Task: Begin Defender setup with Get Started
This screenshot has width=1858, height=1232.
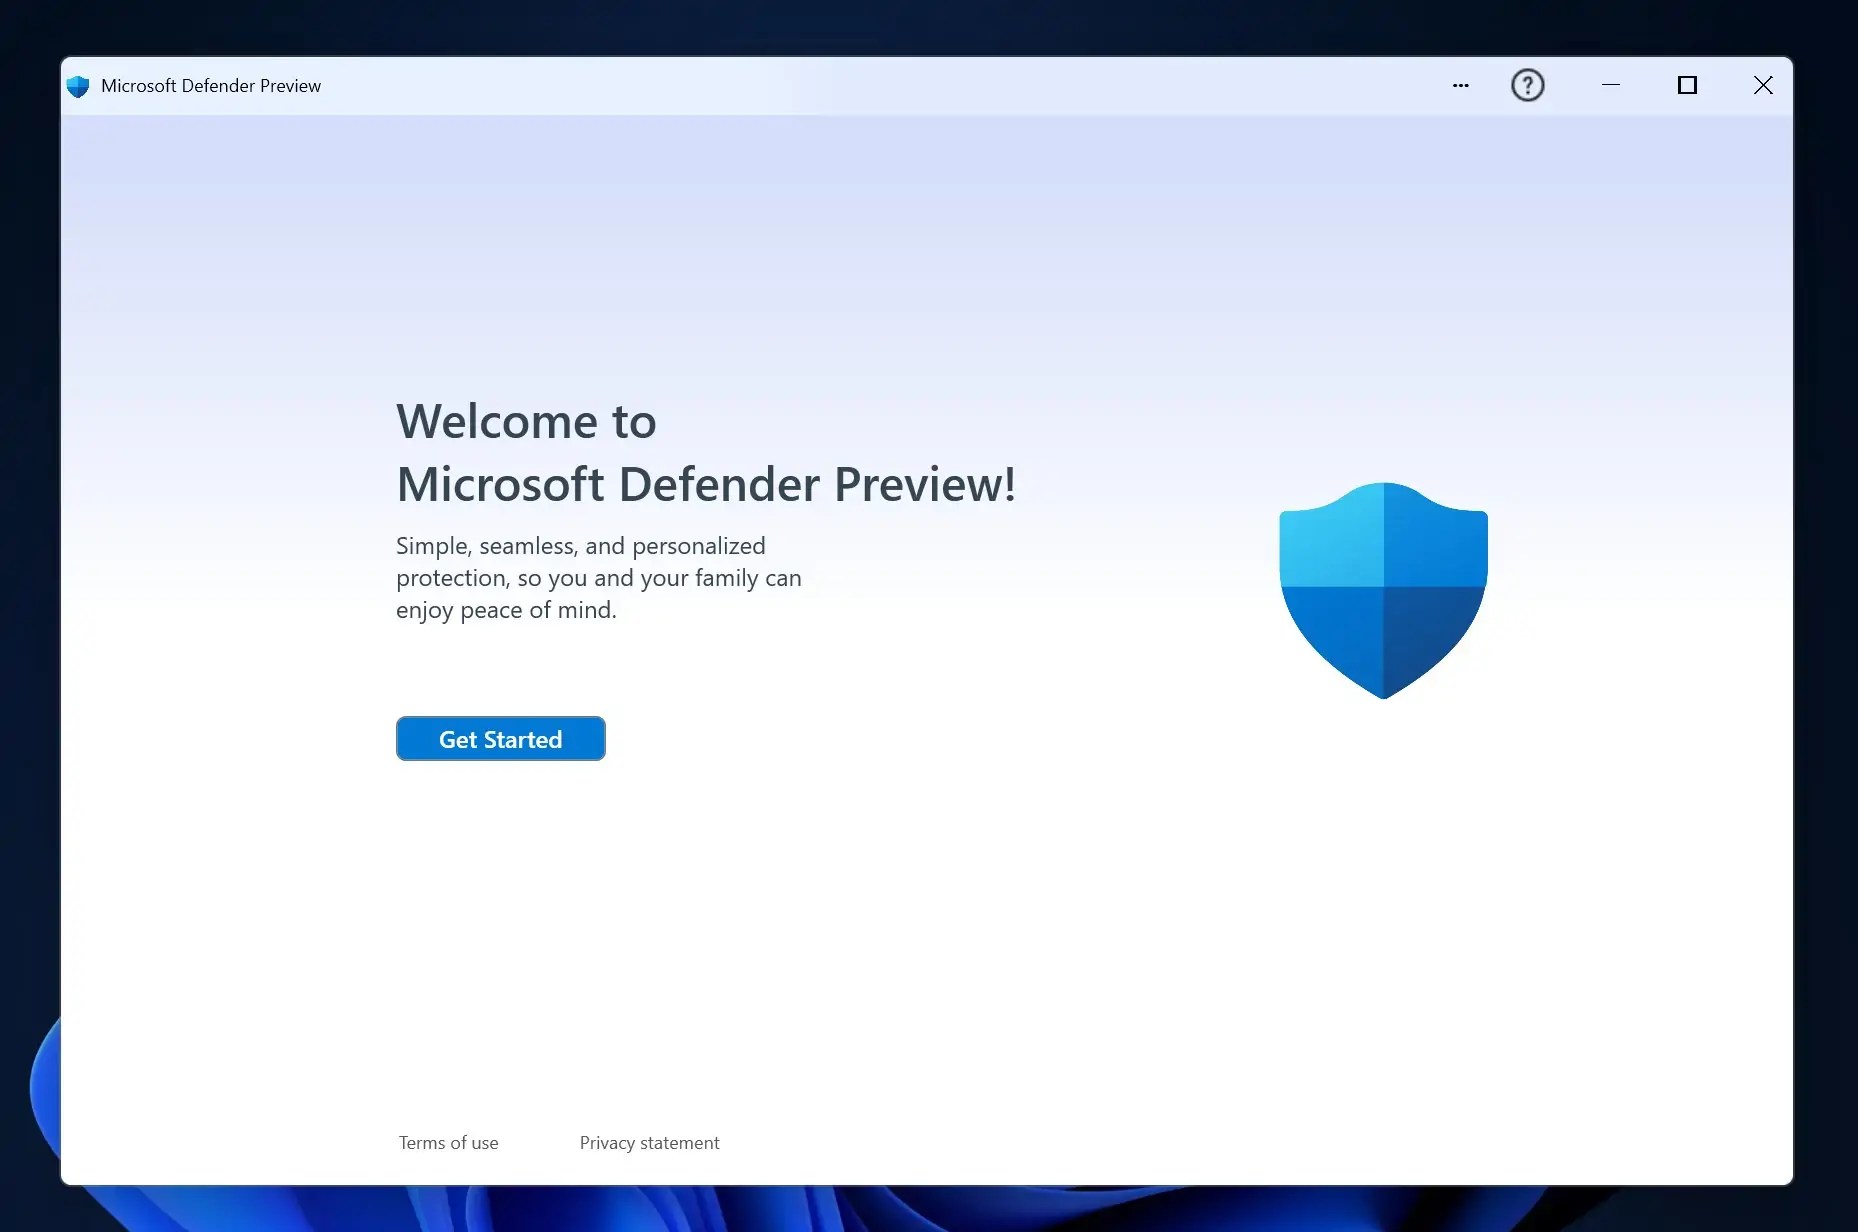Action: click(500, 738)
